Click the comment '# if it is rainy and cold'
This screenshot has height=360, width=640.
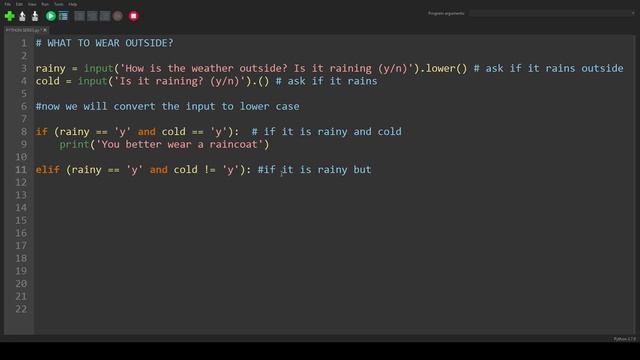pos(327,131)
